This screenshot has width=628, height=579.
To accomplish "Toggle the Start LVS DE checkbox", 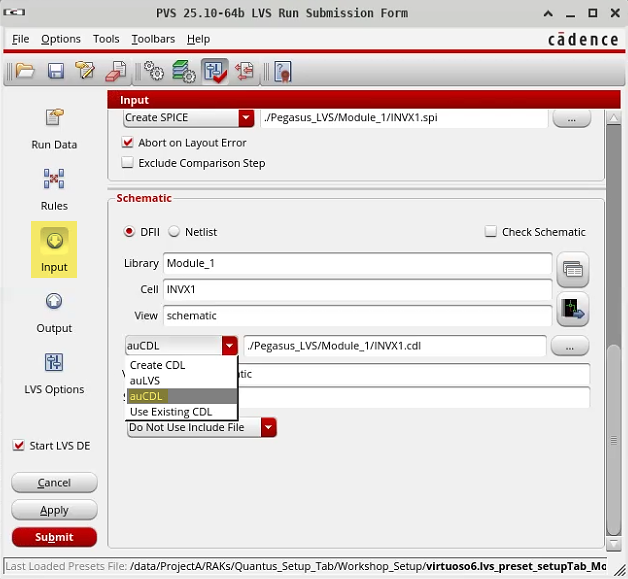I will [18, 445].
